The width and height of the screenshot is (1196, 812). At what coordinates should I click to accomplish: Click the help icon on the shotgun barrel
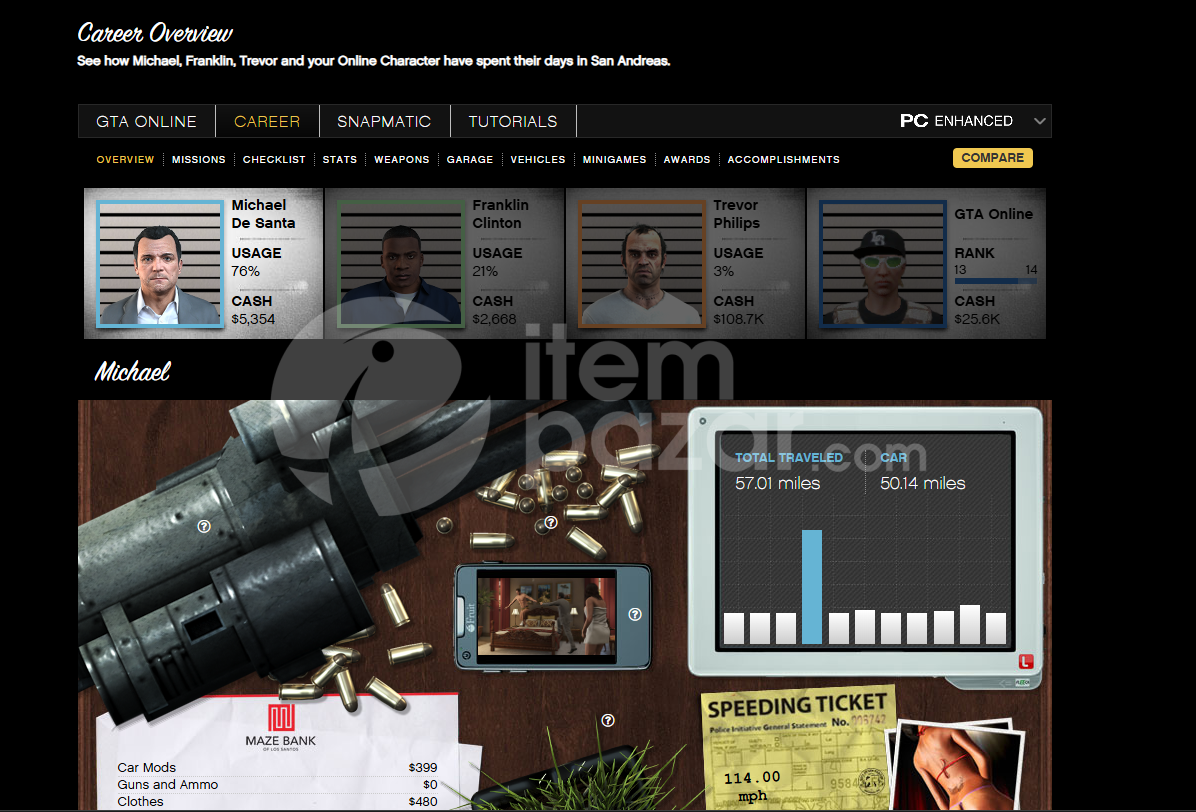click(x=204, y=526)
